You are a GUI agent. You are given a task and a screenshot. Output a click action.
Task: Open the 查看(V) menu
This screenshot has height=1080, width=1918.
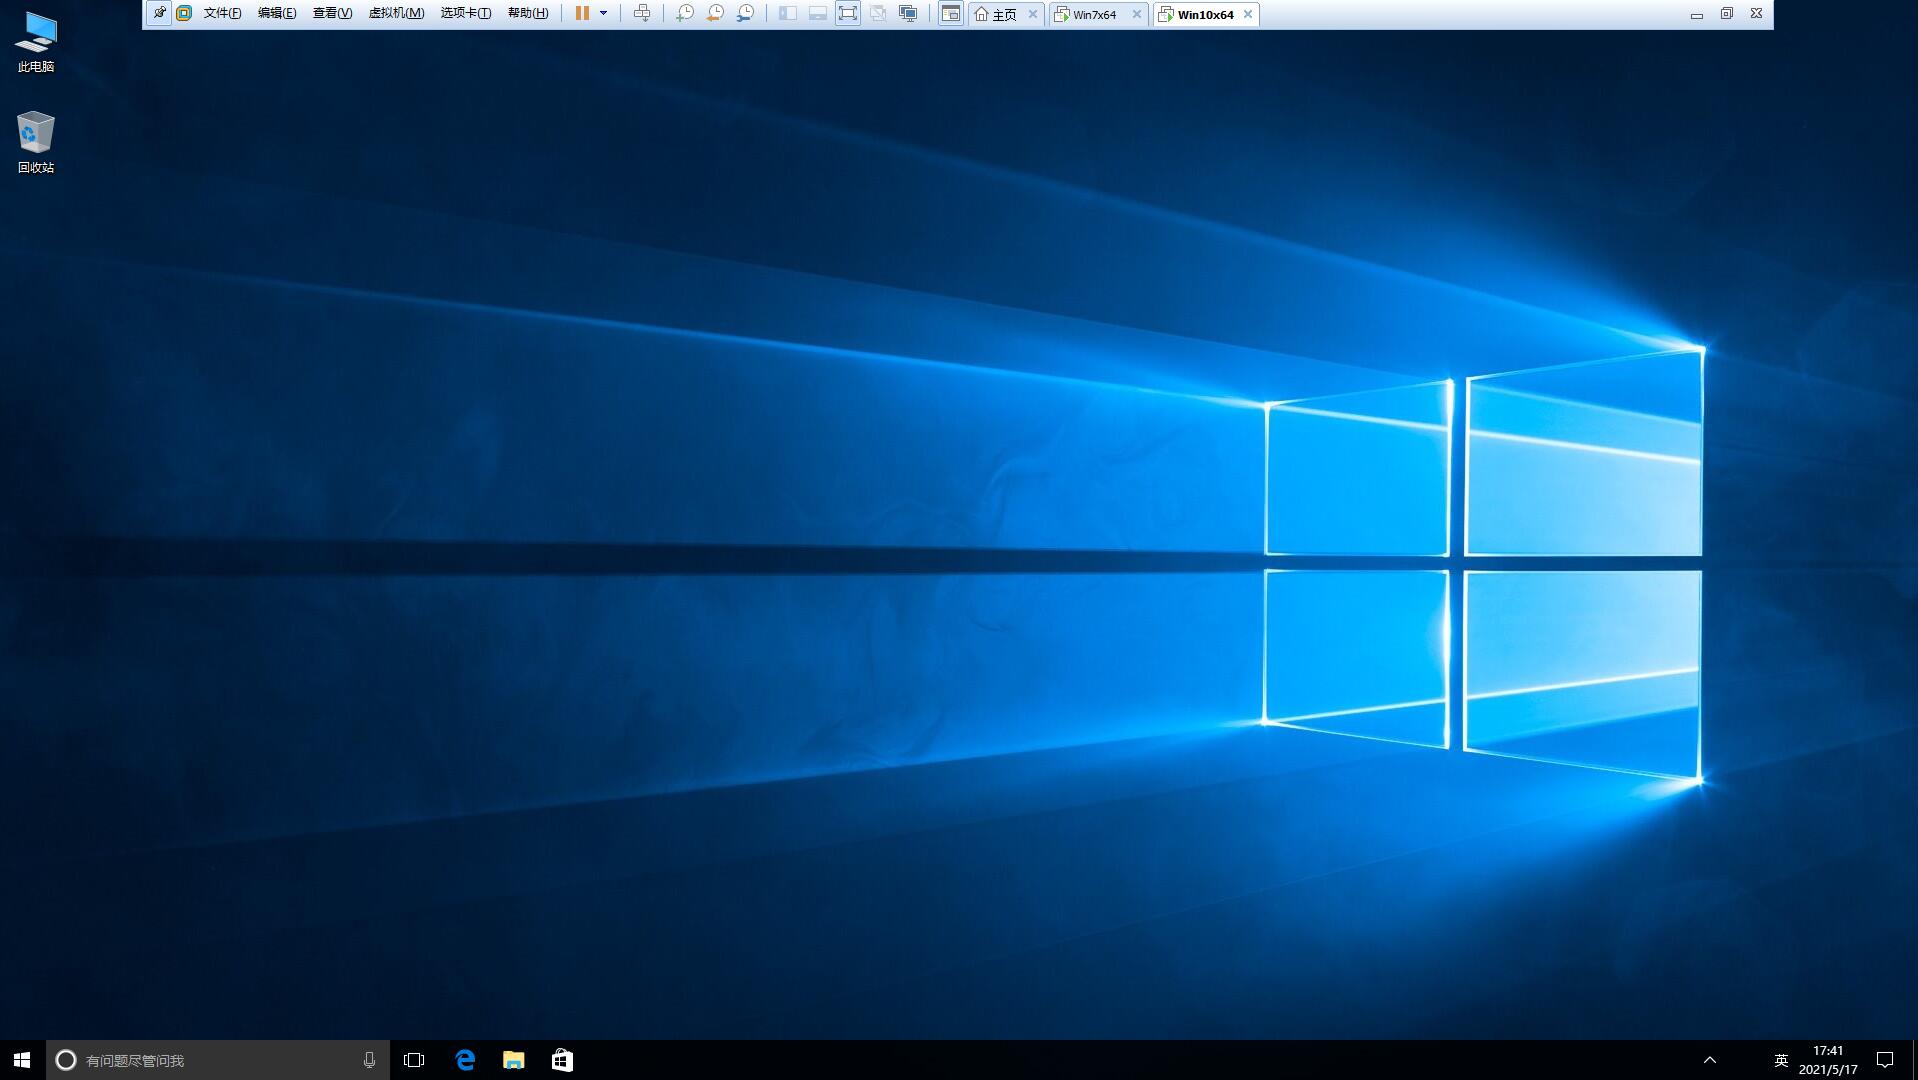332,13
